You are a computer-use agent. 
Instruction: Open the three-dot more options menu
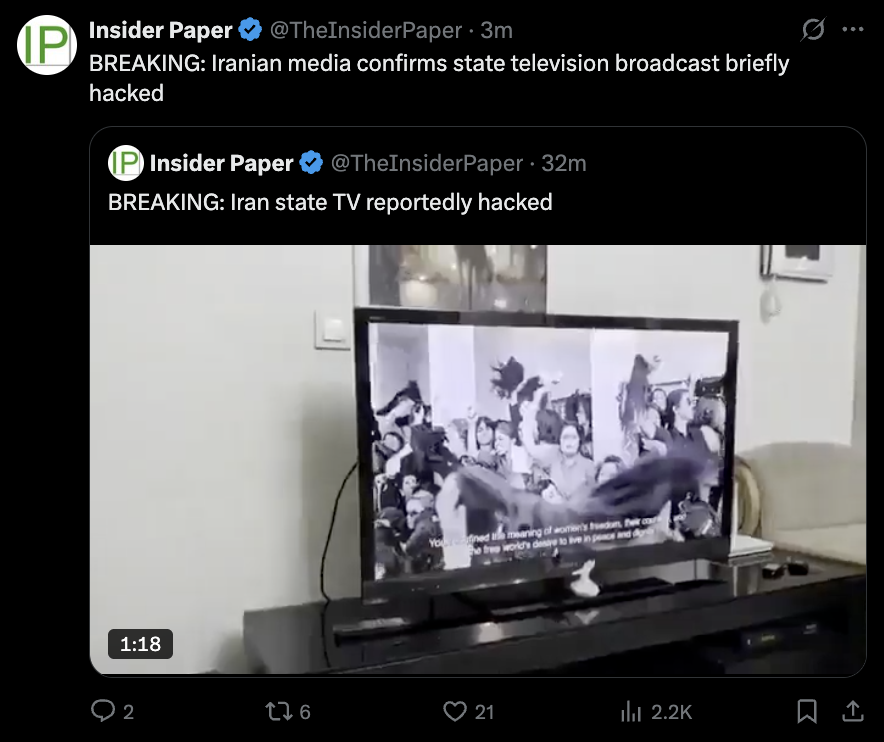(x=853, y=30)
